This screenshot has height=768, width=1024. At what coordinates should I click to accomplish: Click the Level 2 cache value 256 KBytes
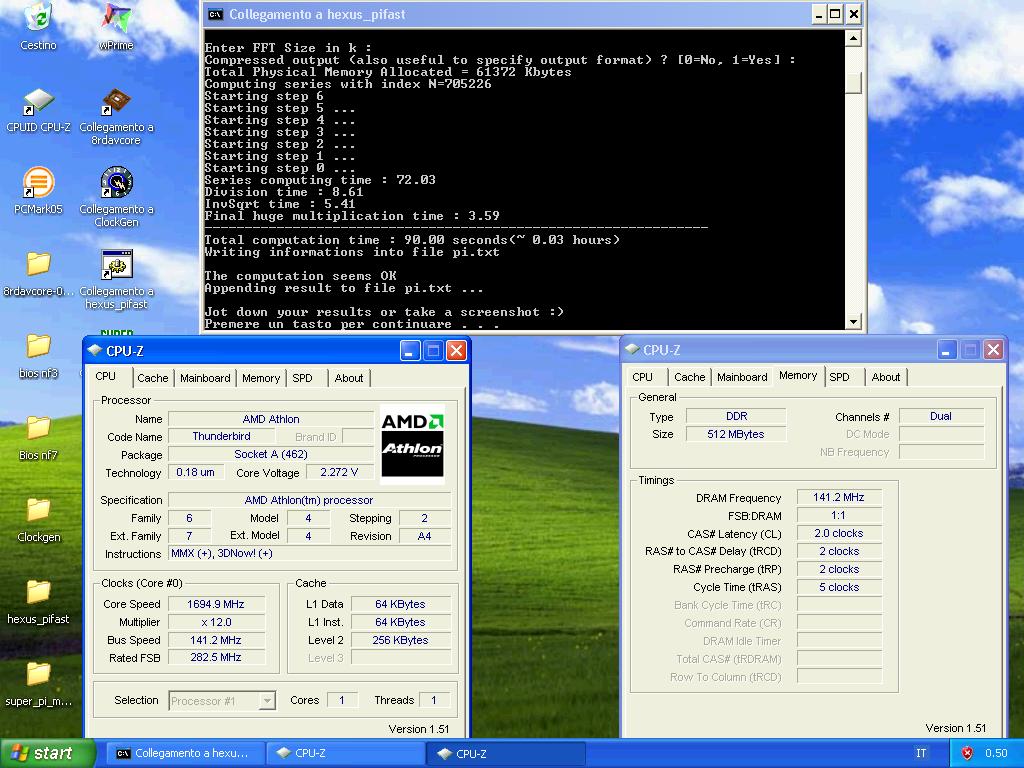pos(401,640)
